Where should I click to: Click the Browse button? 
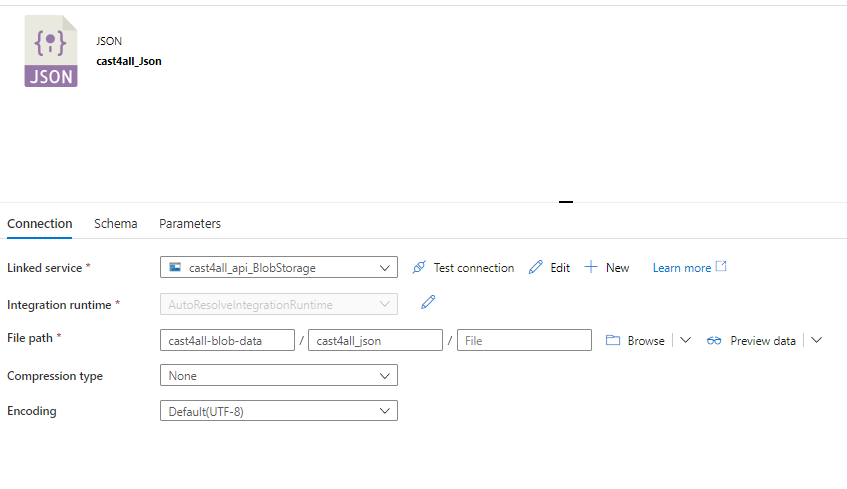(x=635, y=340)
